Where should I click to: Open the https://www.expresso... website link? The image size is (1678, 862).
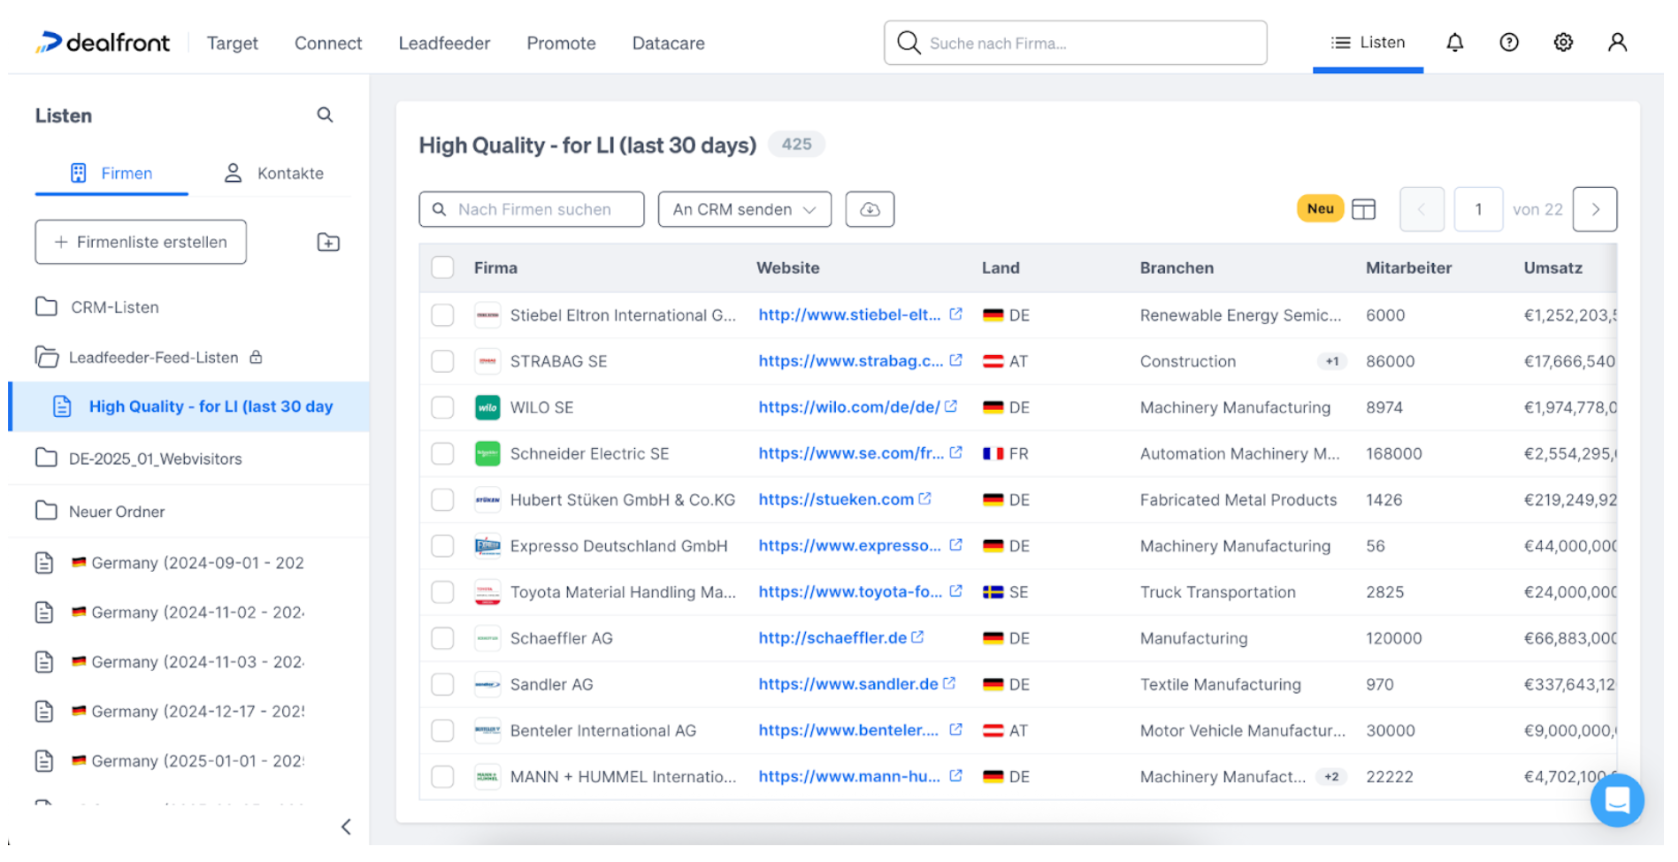pos(849,545)
